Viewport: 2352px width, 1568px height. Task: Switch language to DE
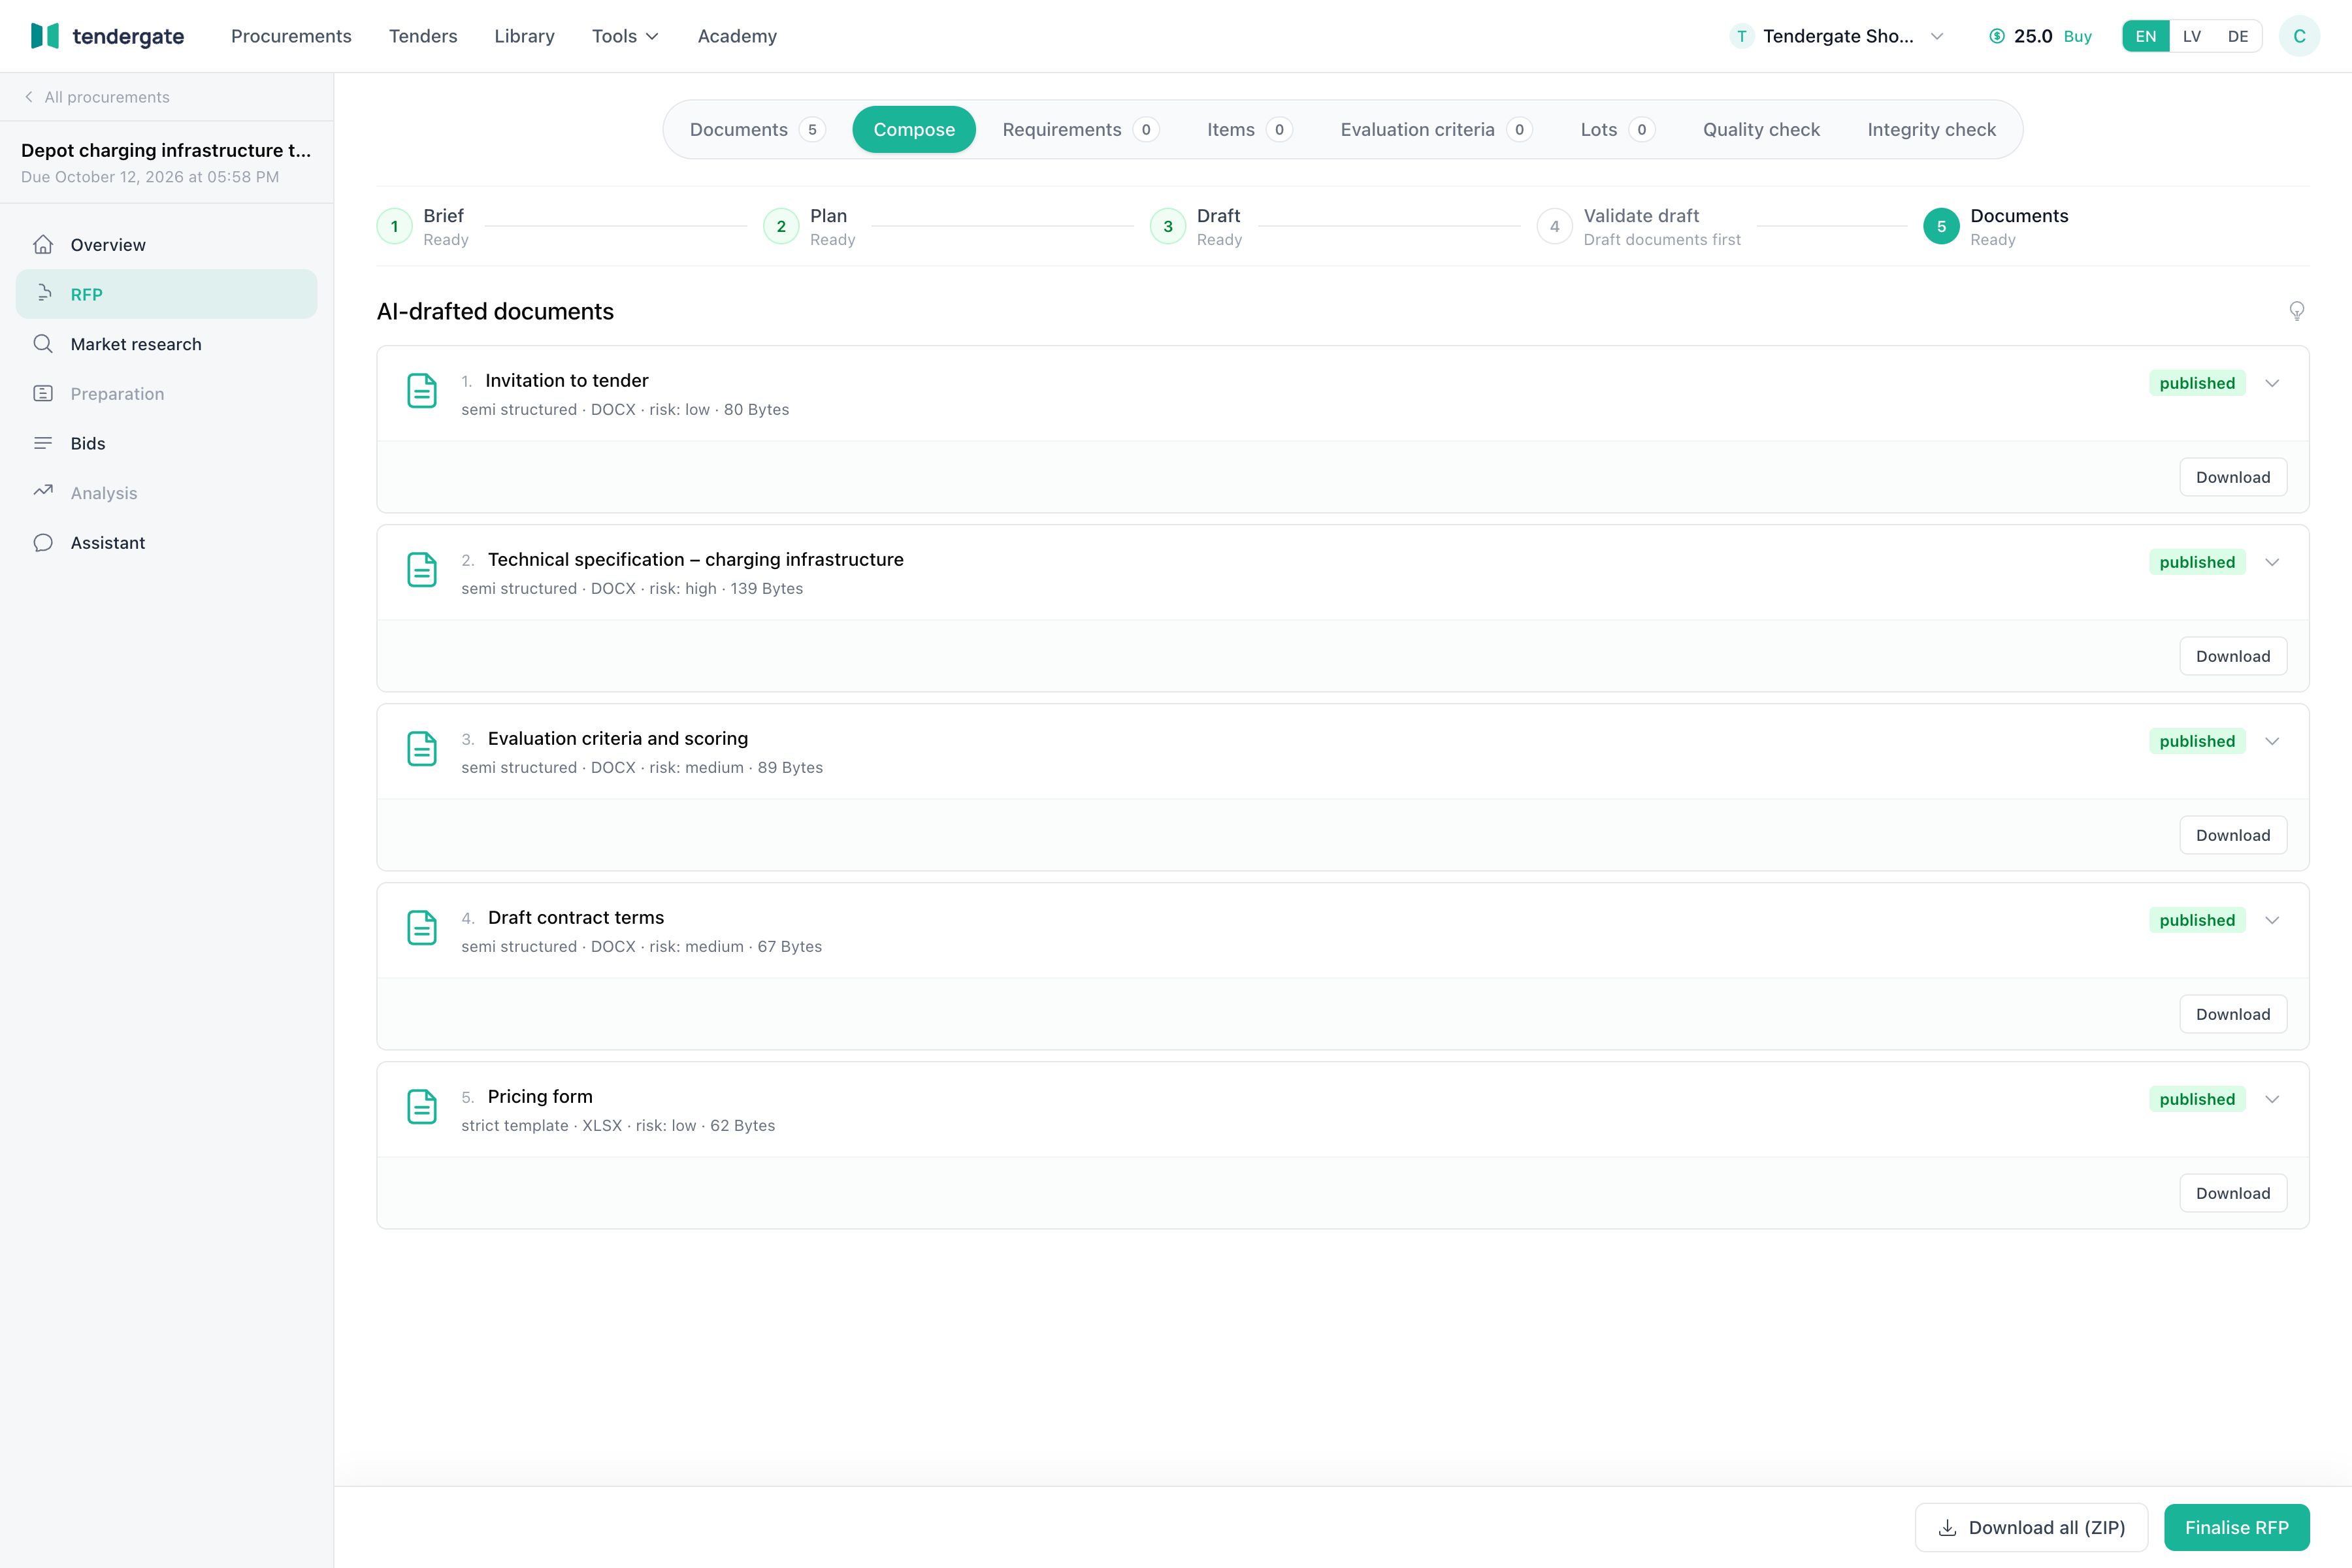click(2238, 36)
